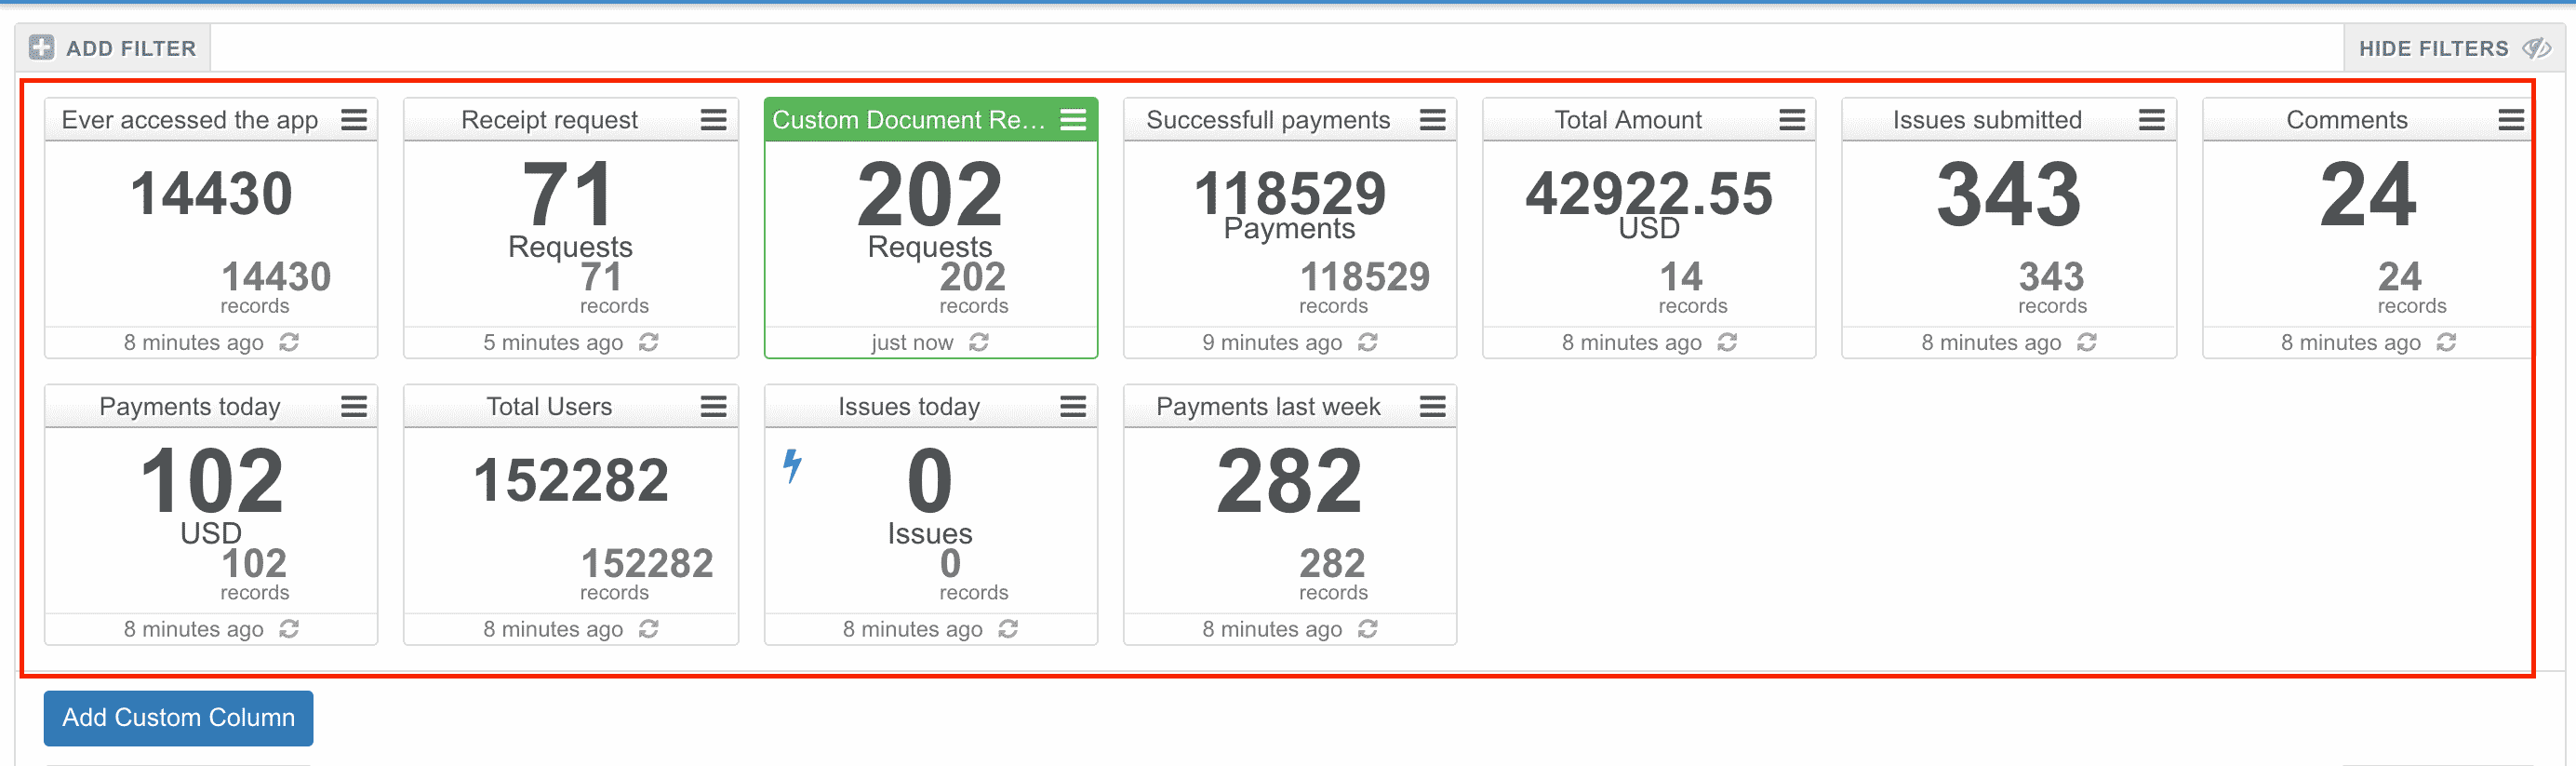
Task: Click the large 282 value
Action: click(x=1290, y=481)
